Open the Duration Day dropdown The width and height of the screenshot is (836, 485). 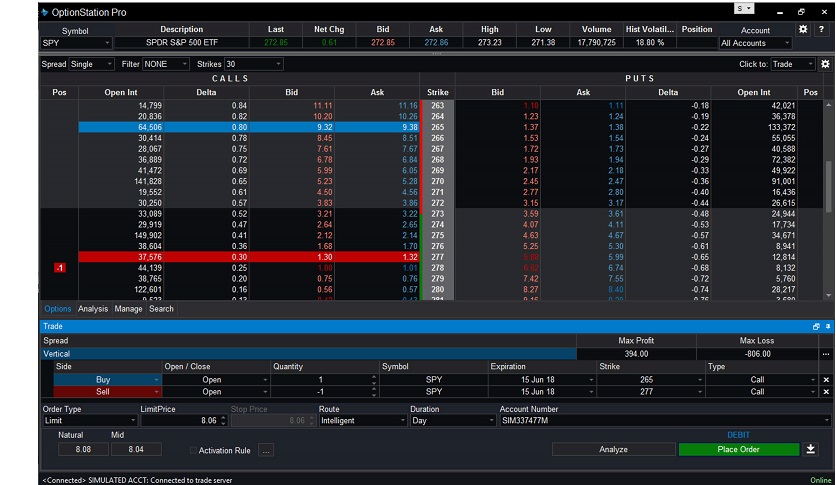(x=453, y=421)
